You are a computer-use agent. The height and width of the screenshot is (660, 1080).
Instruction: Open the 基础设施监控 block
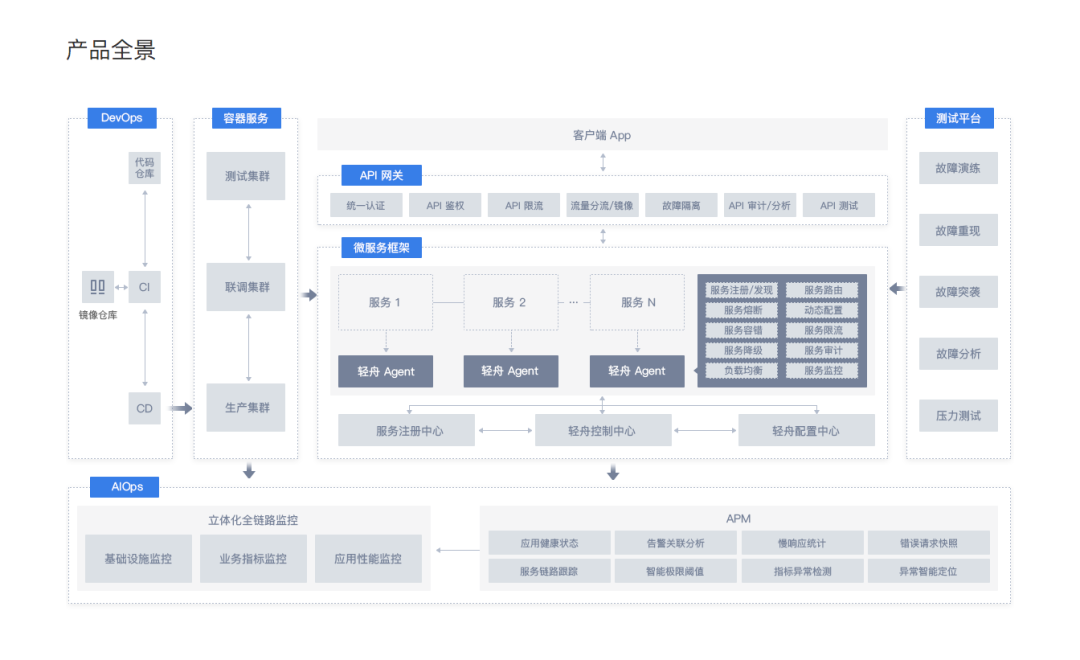coord(138,559)
